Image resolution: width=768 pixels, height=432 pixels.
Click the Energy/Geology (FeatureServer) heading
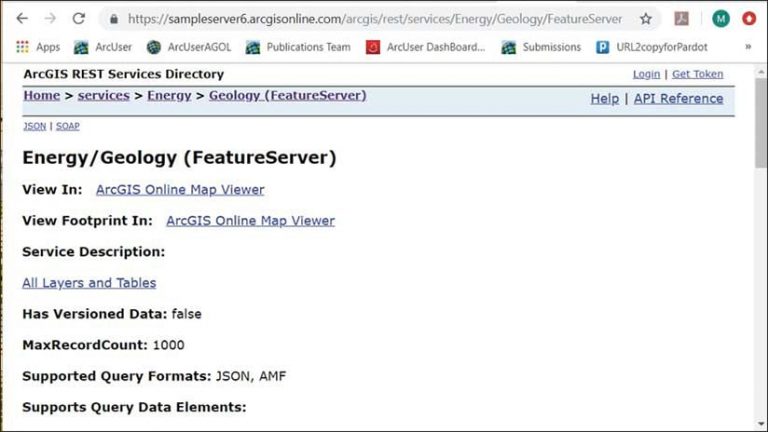[x=179, y=158]
